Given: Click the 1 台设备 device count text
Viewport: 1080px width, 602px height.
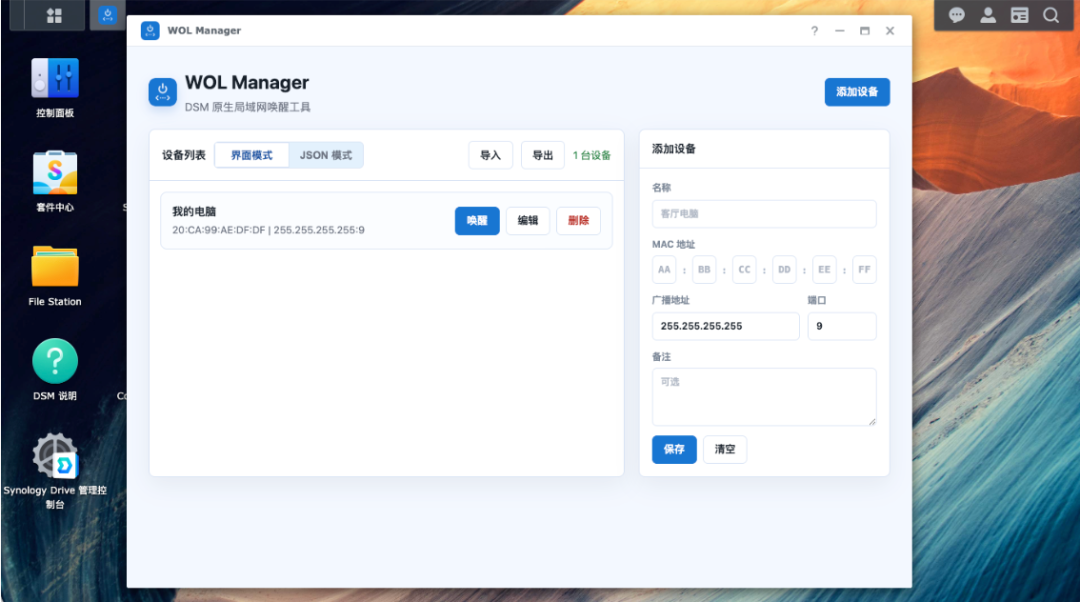Looking at the screenshot, I should 592,155.
